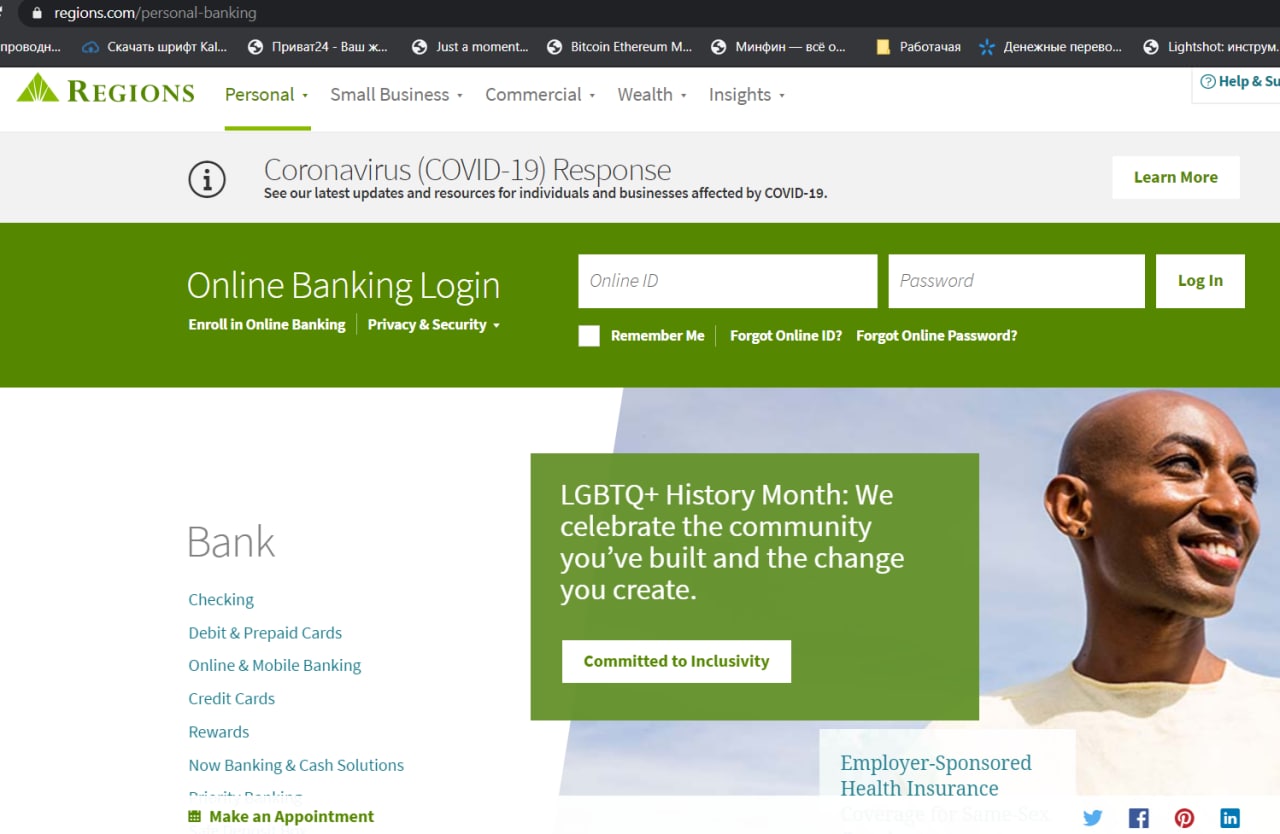The image size is (1280, 834).
Task: Click the LGBTQ+ History Month headline
Action: pyautogui.click(x=732, y=542)
